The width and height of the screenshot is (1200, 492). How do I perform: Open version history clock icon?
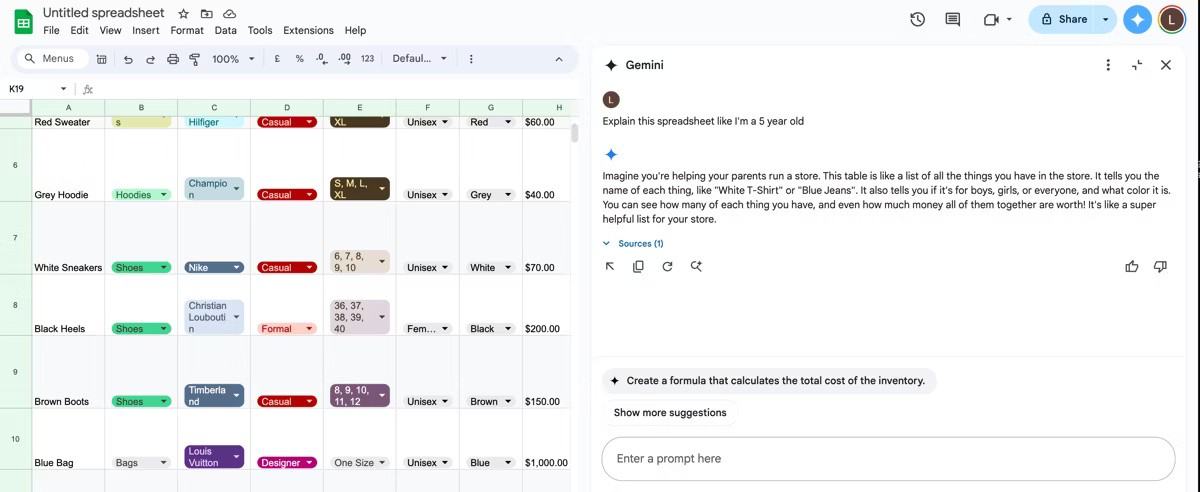(x=917, y=19)
